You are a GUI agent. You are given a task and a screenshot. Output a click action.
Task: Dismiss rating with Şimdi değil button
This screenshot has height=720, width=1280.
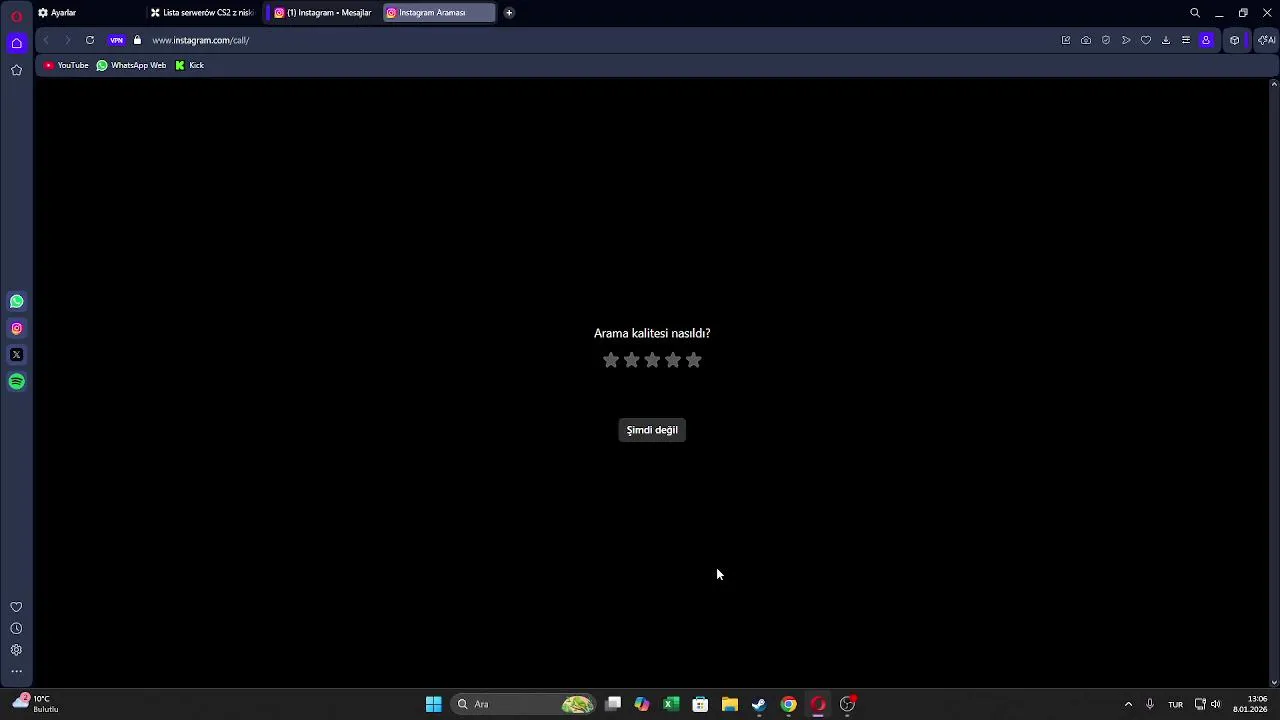click(x=652, y=430)
